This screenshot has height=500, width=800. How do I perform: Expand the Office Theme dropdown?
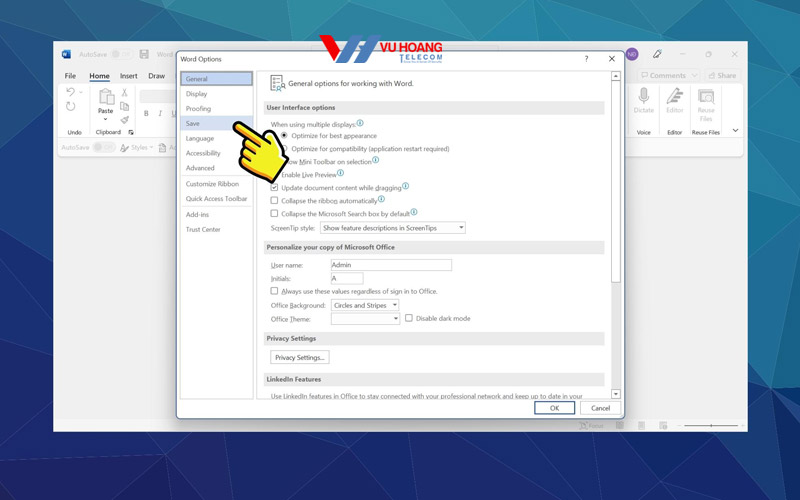(x=365, y=319)
